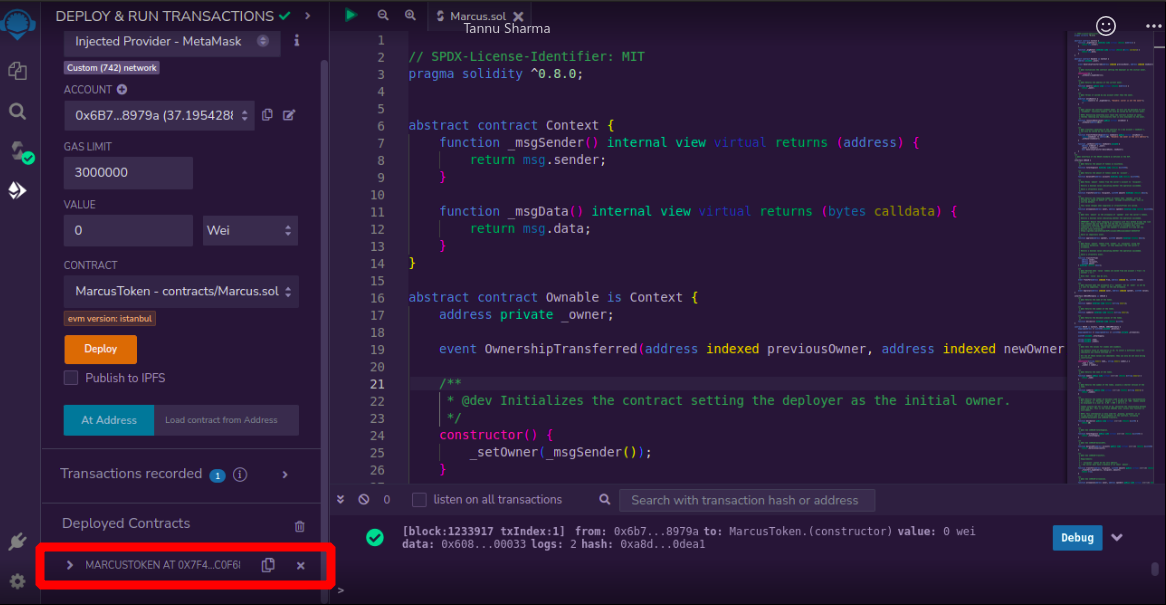This screenshot has height=605, width=1166.
Task: Click the At Address button
Action: point(109,420)
